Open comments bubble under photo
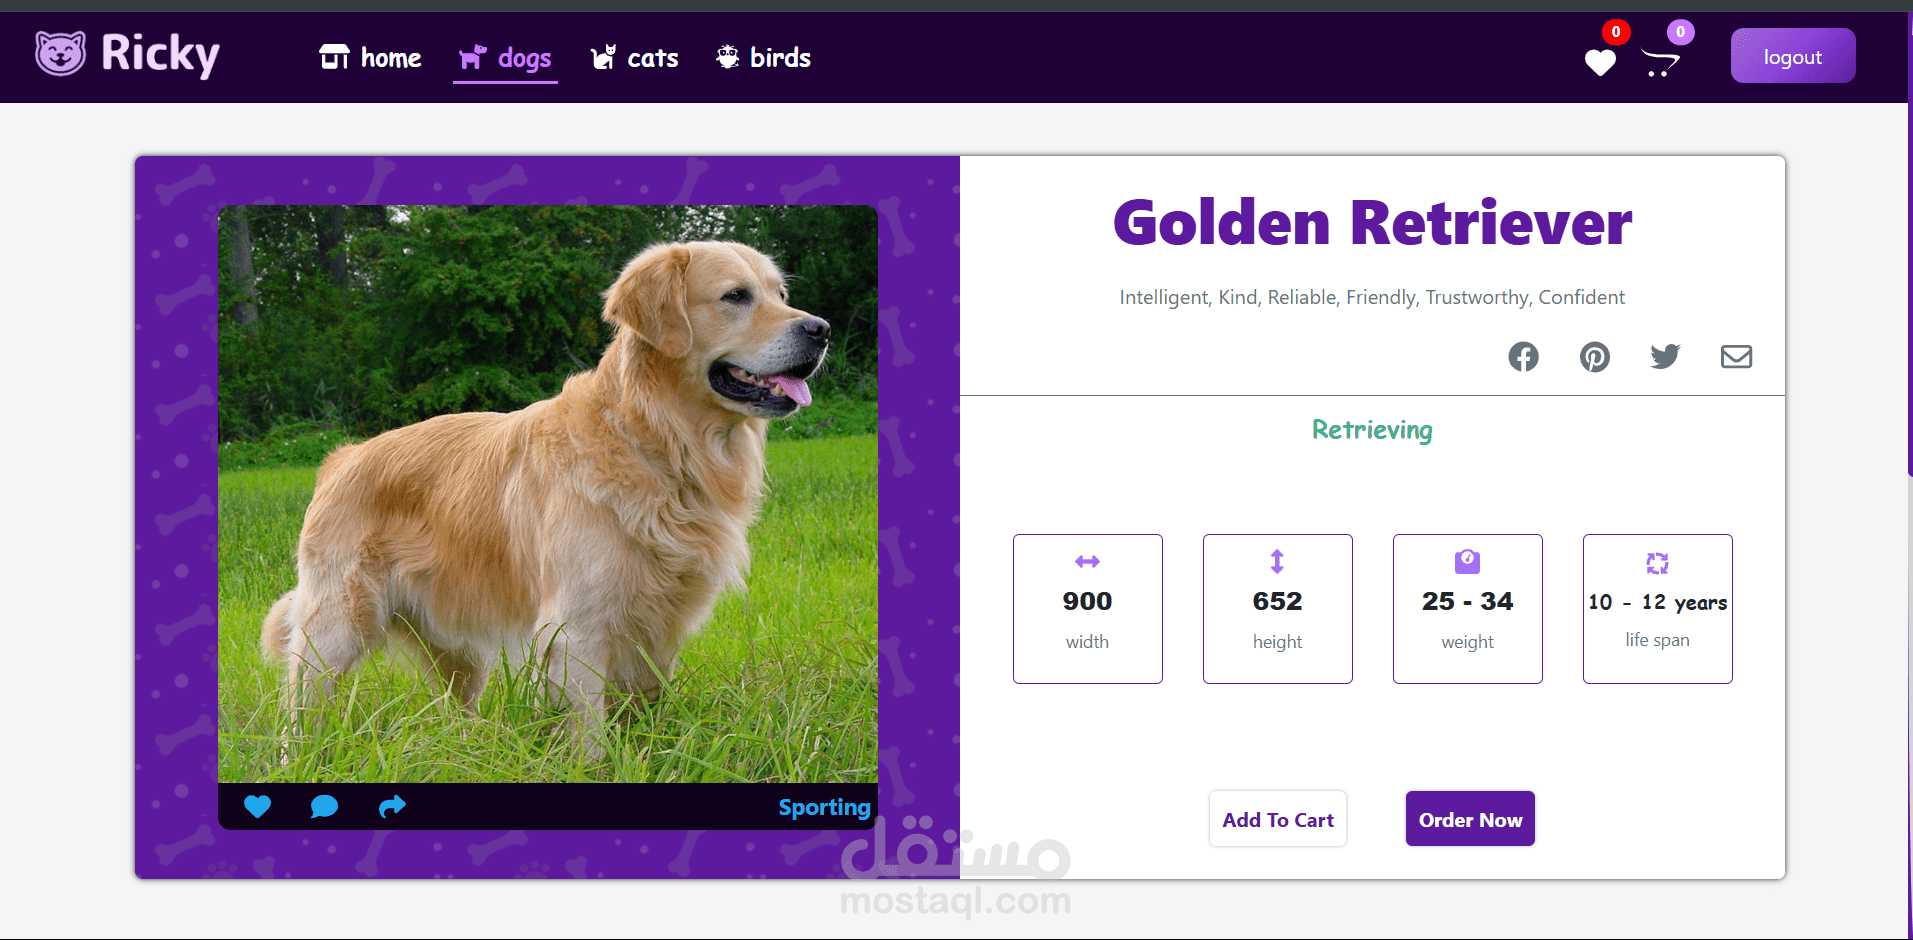The image size is (1913, 940). point(324,806)
